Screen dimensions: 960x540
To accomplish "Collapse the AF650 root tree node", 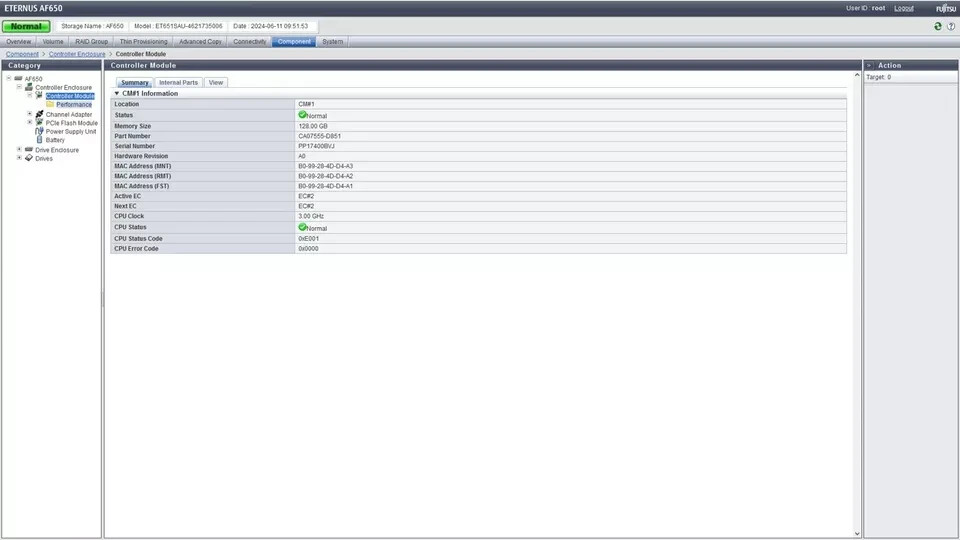I will (x=8, y=78).
